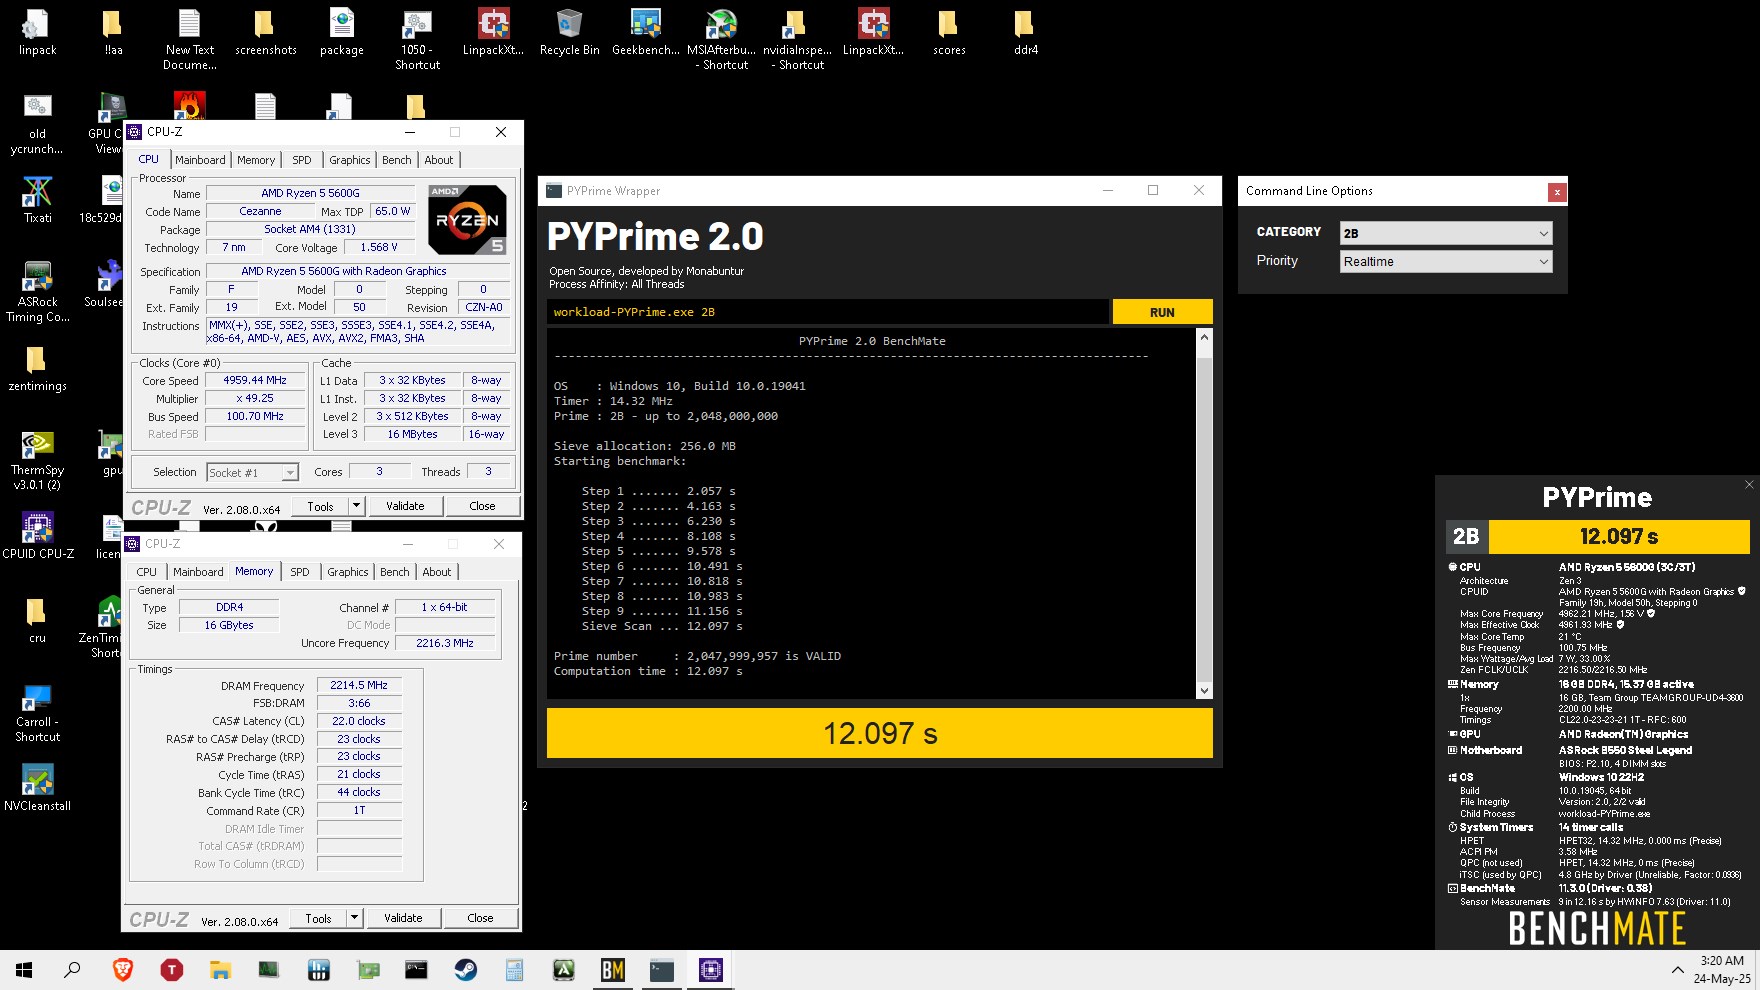Screen dimensions: 1760x990
Task: Open the Geekbench desktop shortcut
Action: tap(645, 32)
